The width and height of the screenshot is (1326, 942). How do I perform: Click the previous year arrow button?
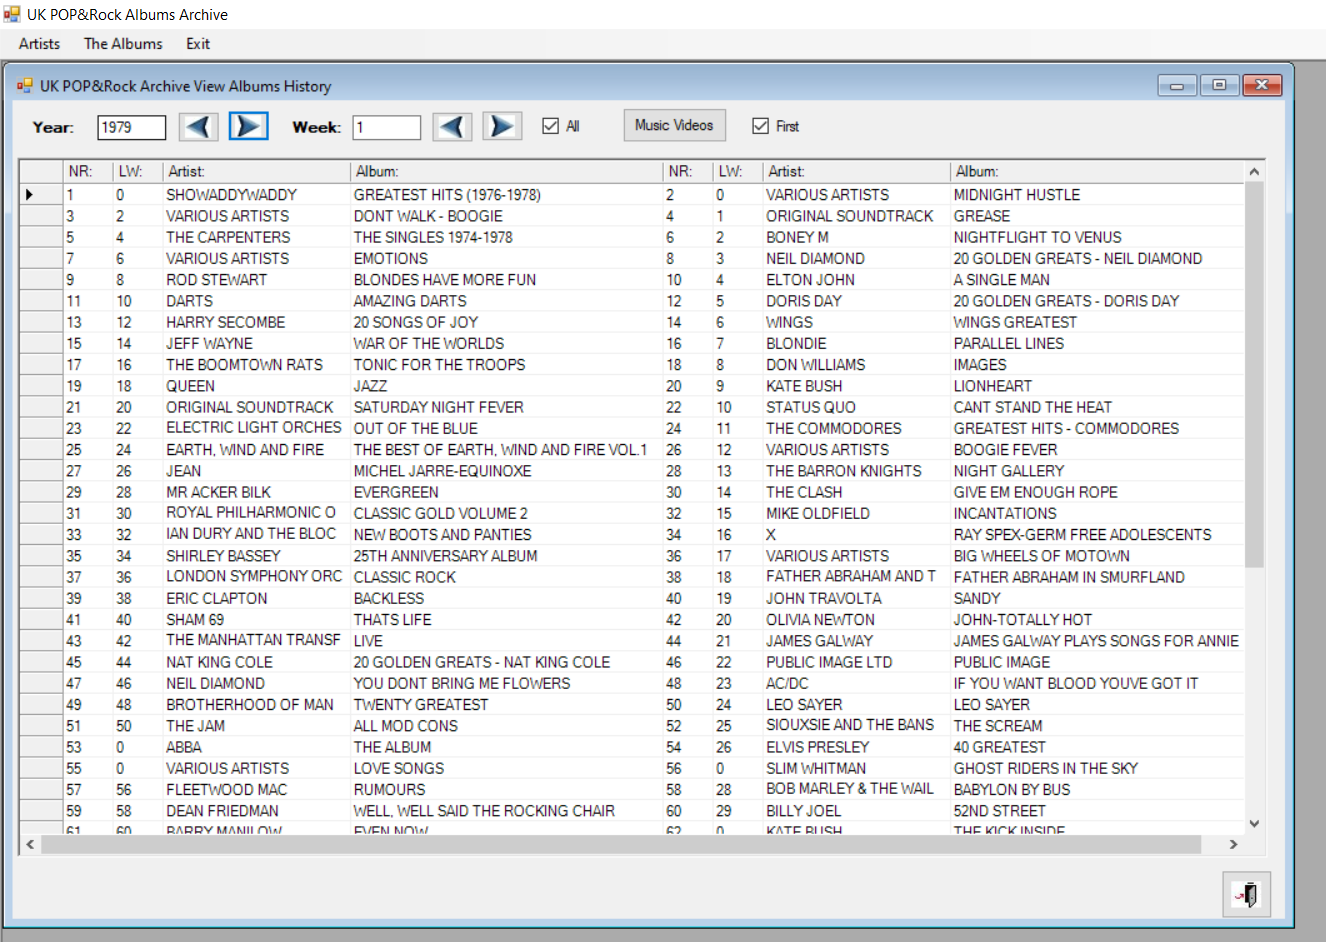tap(199, 126)
